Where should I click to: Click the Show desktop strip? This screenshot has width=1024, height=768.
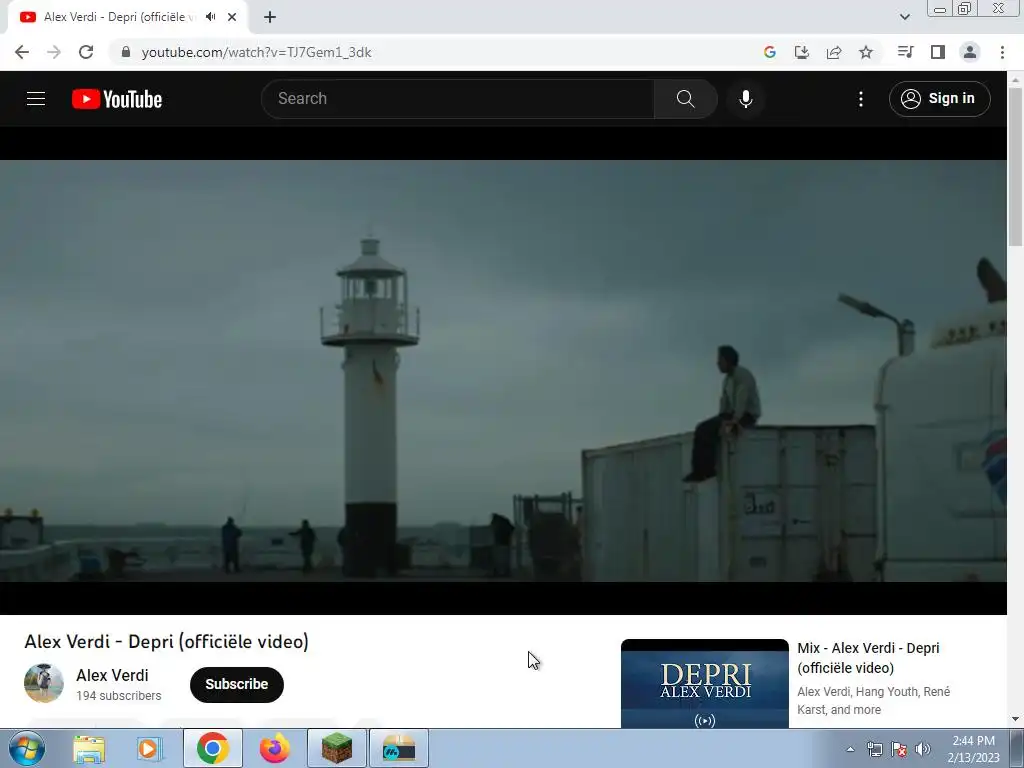click(x=1017, y=748)
